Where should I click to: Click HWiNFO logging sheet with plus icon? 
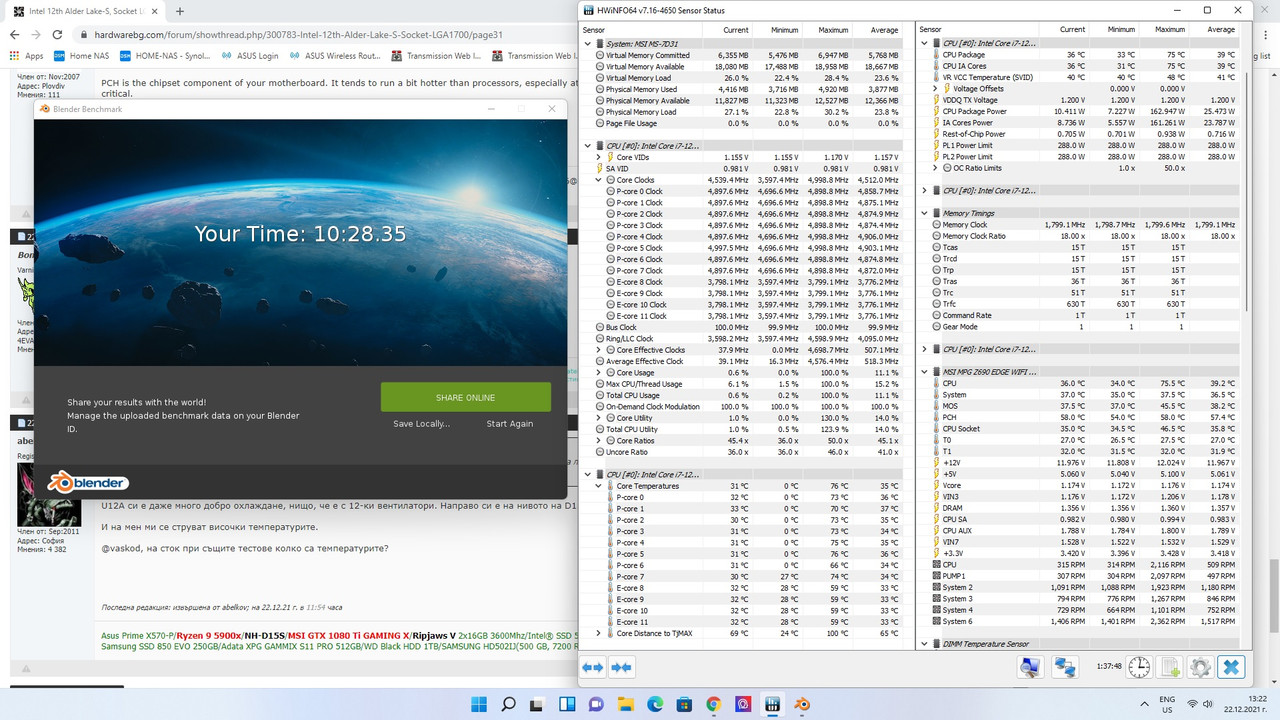coord(1170,667)
